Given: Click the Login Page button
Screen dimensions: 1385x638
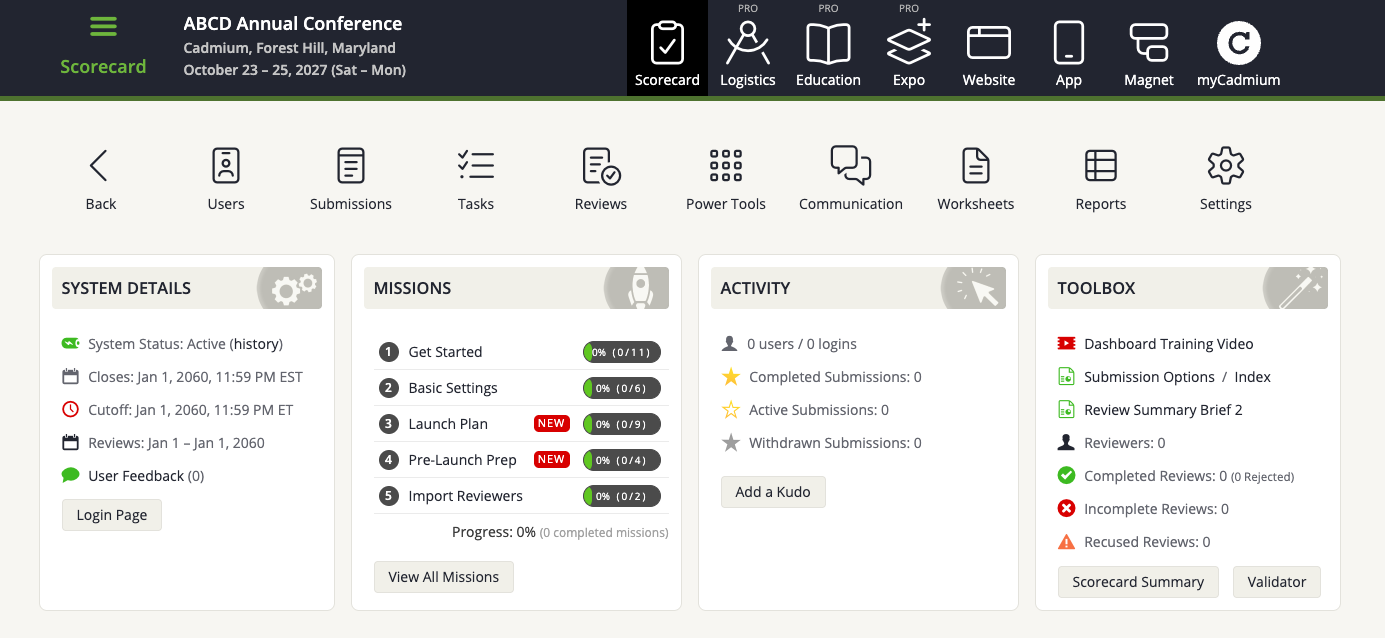Looking at the screenshot, I should 112,515.
